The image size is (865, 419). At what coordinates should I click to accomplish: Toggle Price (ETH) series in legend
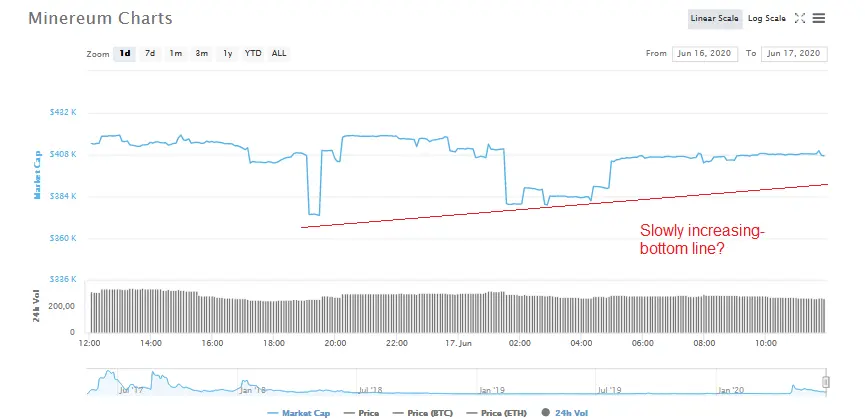click(496, 412)
